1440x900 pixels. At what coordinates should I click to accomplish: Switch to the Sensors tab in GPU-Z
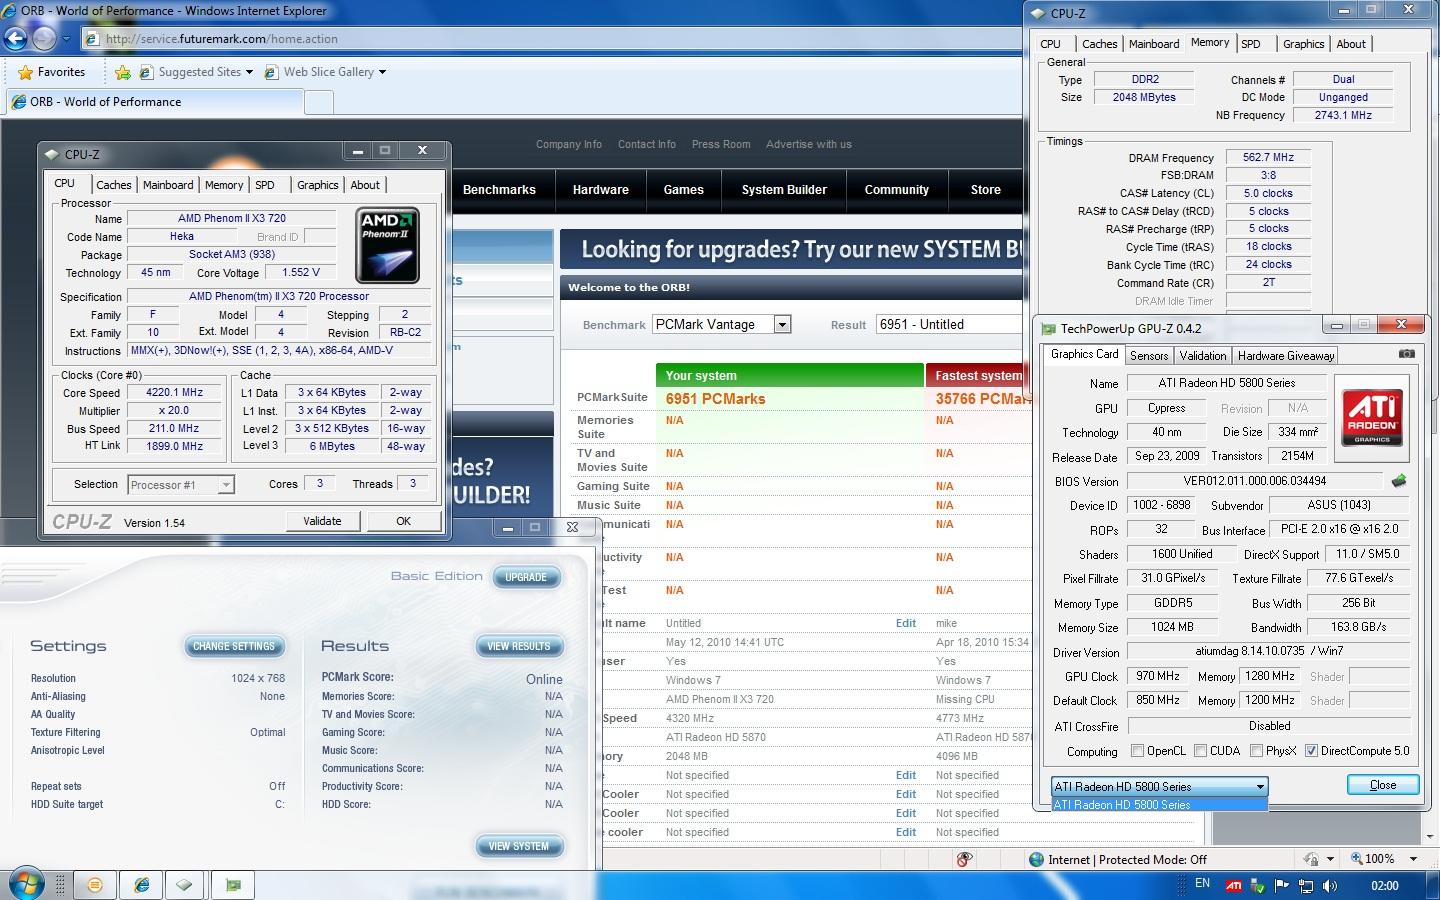coord(1148,356)
